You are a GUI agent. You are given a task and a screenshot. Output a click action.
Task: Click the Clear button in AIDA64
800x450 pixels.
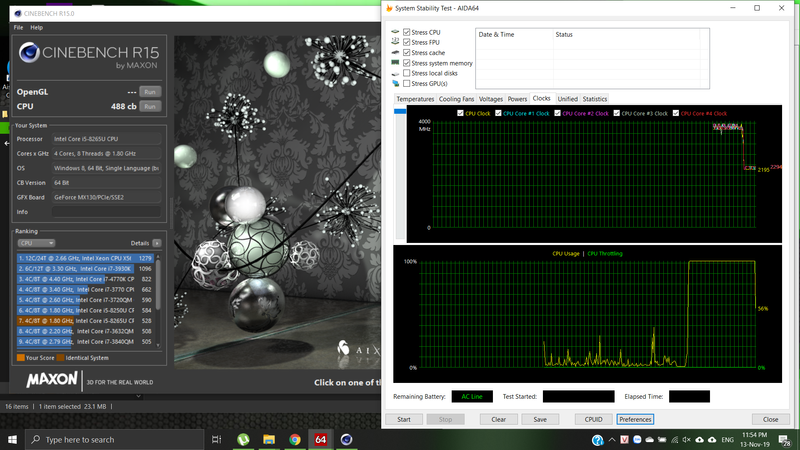(498, 419)
